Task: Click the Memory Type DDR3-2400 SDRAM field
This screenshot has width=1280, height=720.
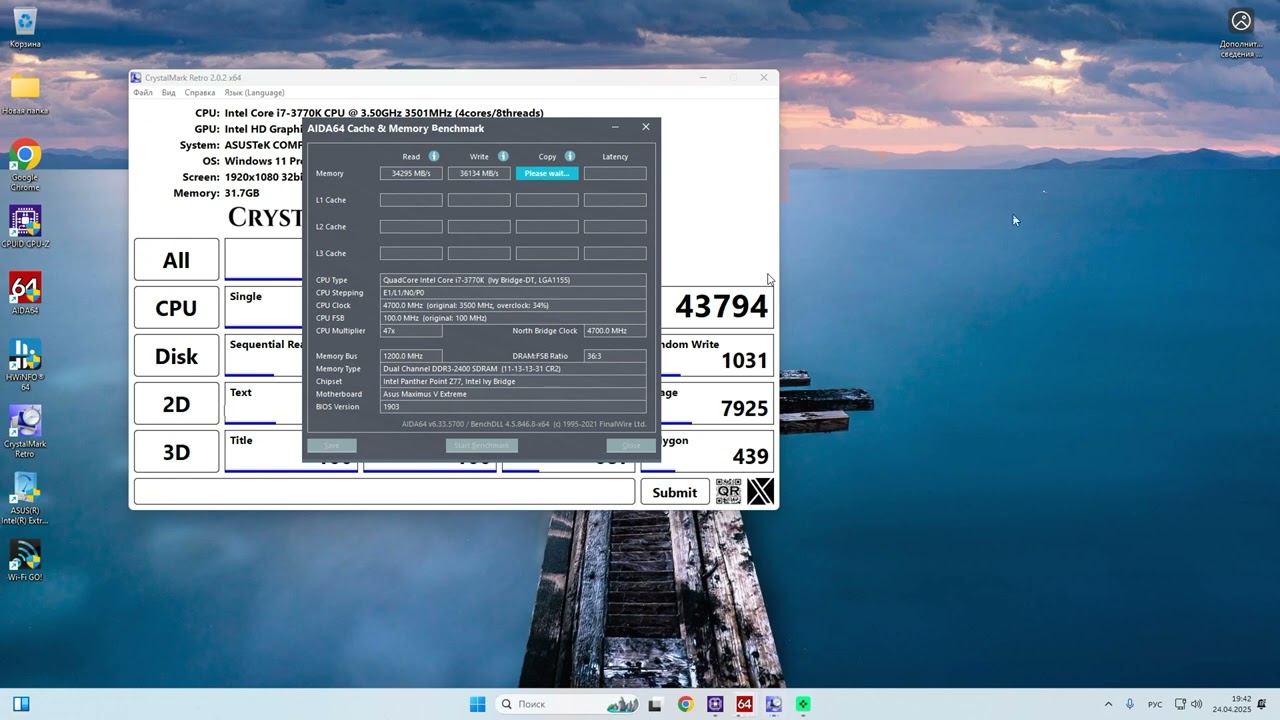Action: tap(513, 369)
